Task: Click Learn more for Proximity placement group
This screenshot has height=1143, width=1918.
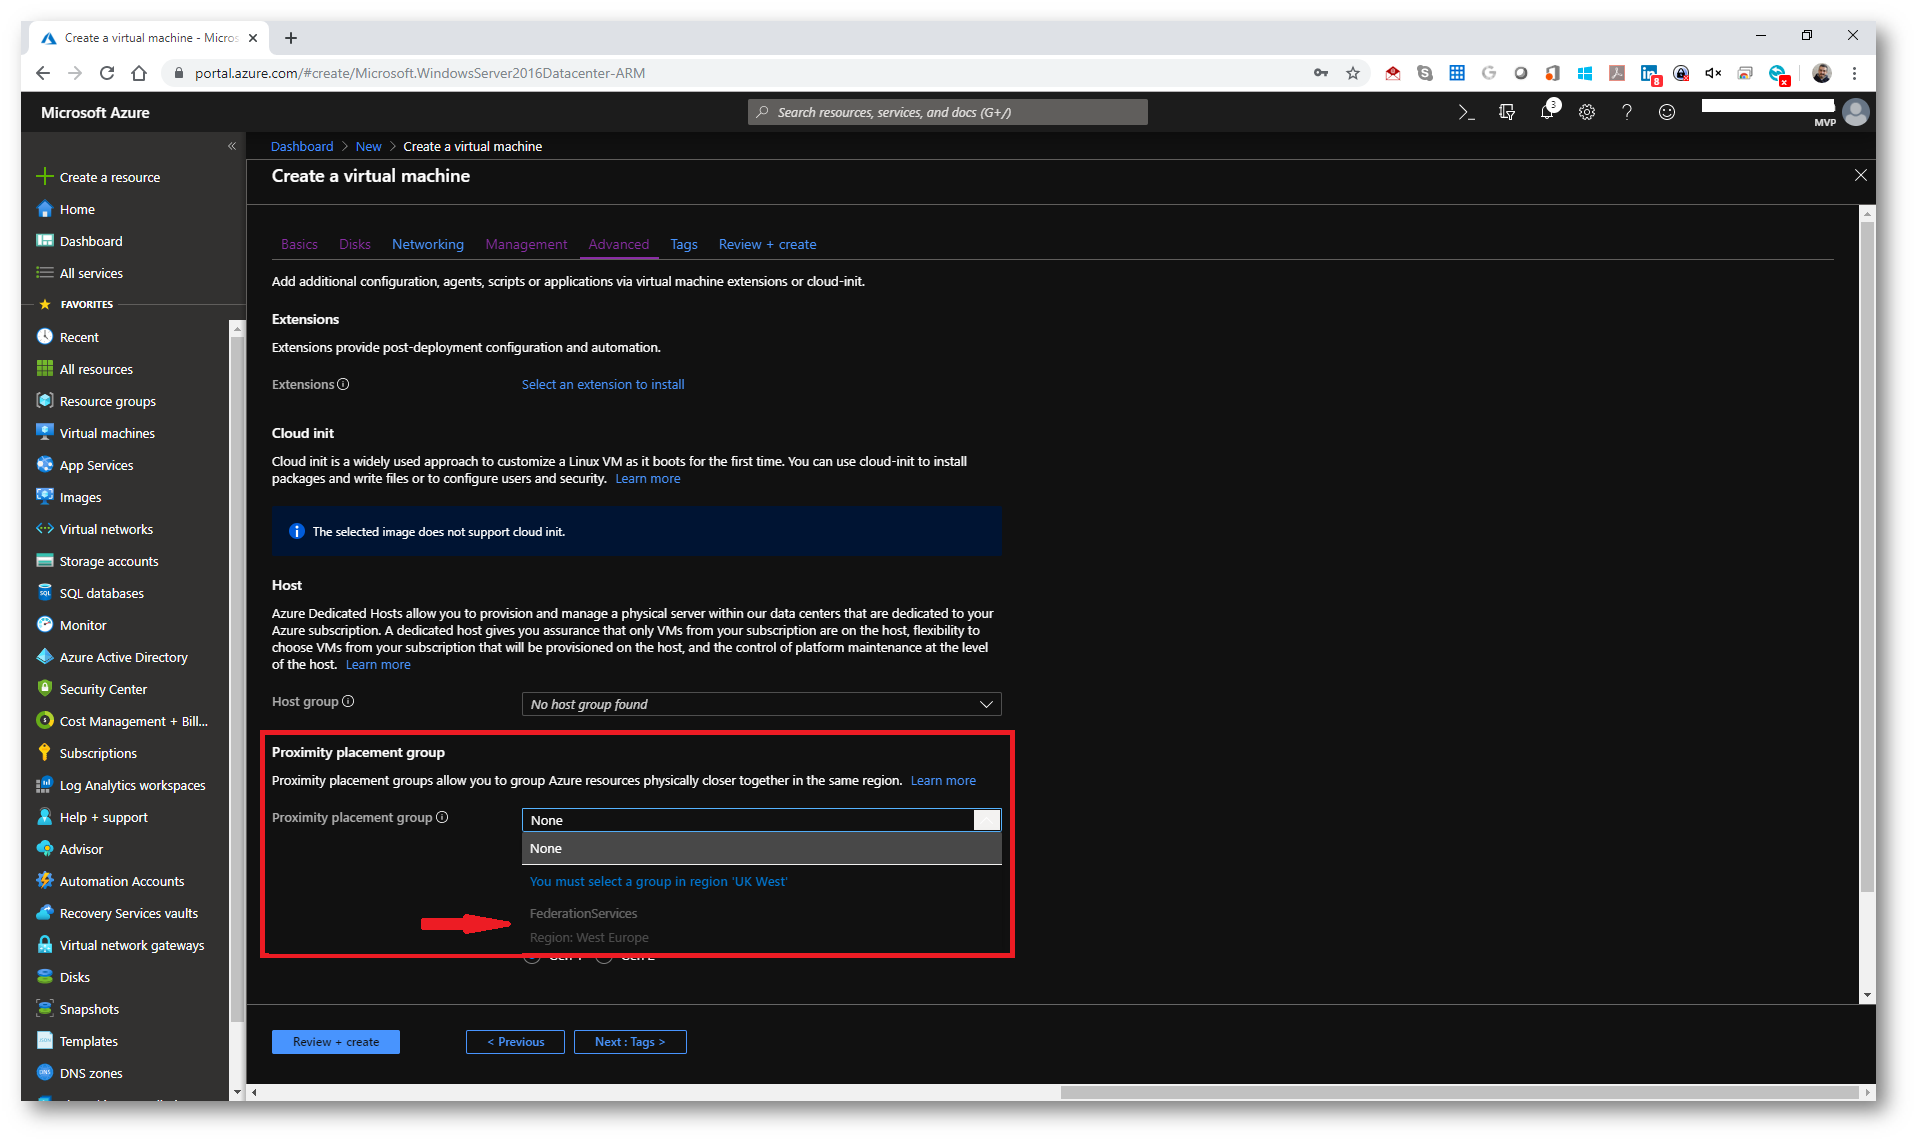Action: [943, 781]
